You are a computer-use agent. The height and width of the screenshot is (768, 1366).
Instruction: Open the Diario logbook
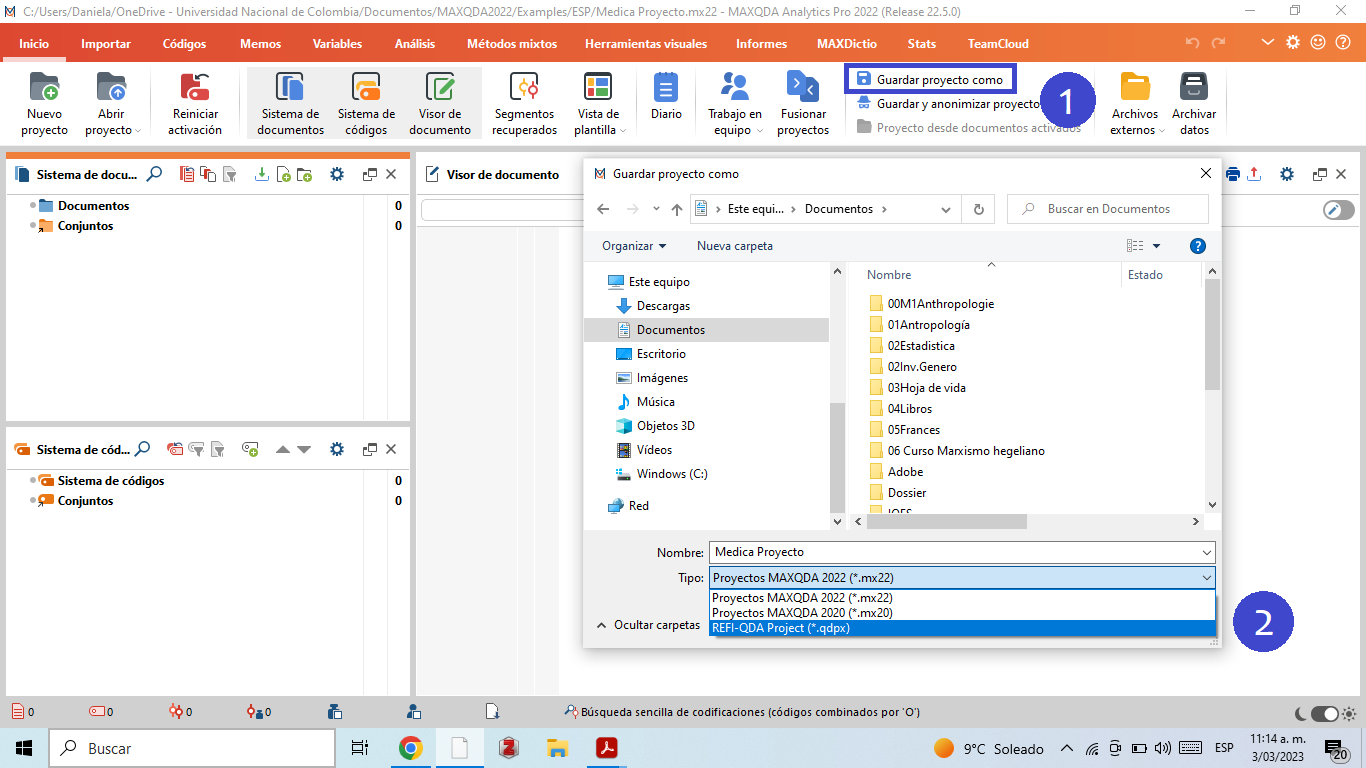pos(666,97)
